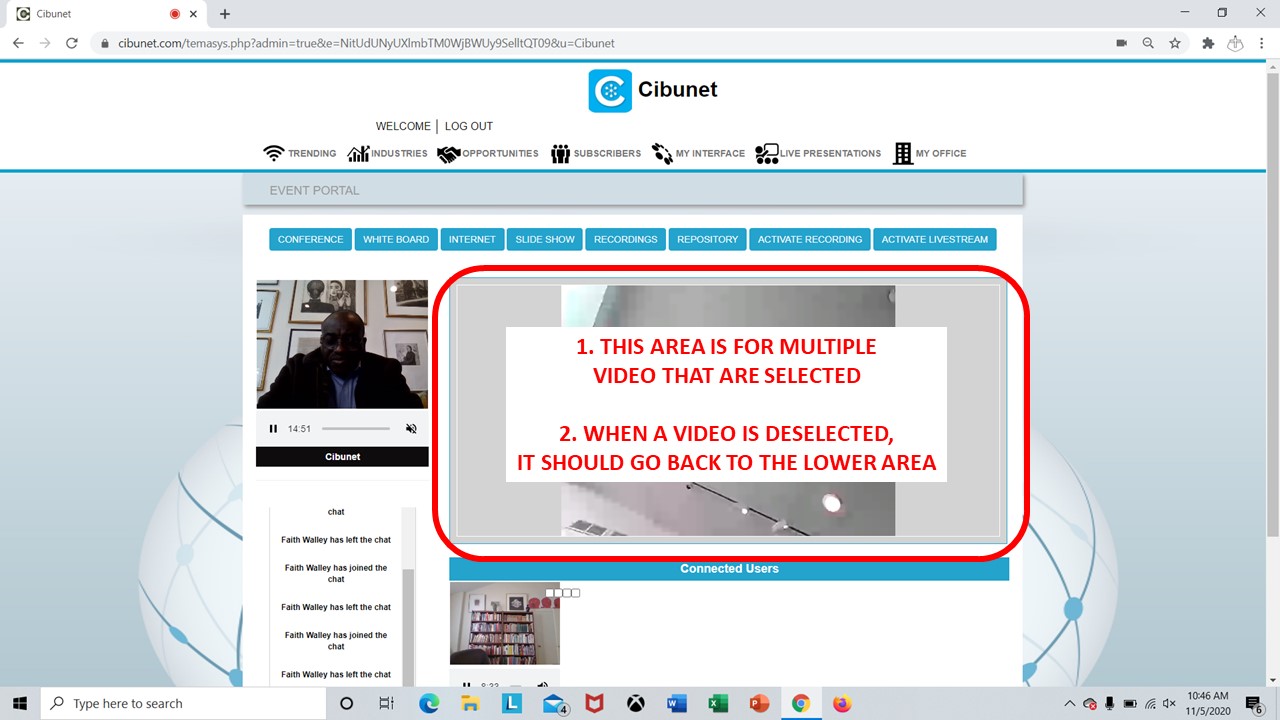Open the Subscribers page

[595, 153]
